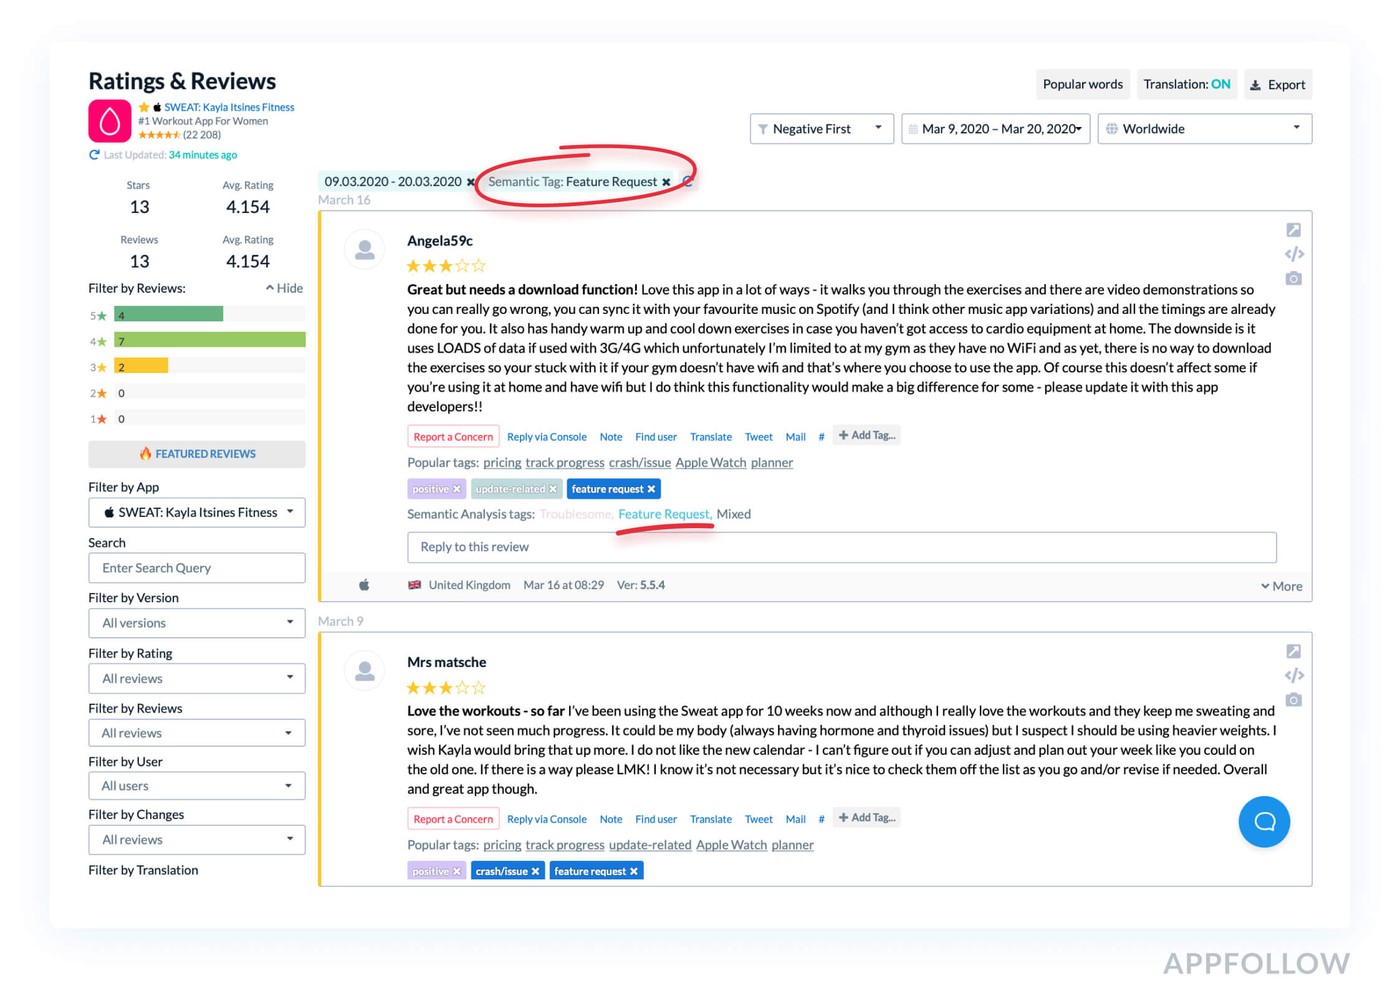Filter by 3 star rating bar
The height and width of the screenshot is (999, 1400).
click(x=209, y=367)
